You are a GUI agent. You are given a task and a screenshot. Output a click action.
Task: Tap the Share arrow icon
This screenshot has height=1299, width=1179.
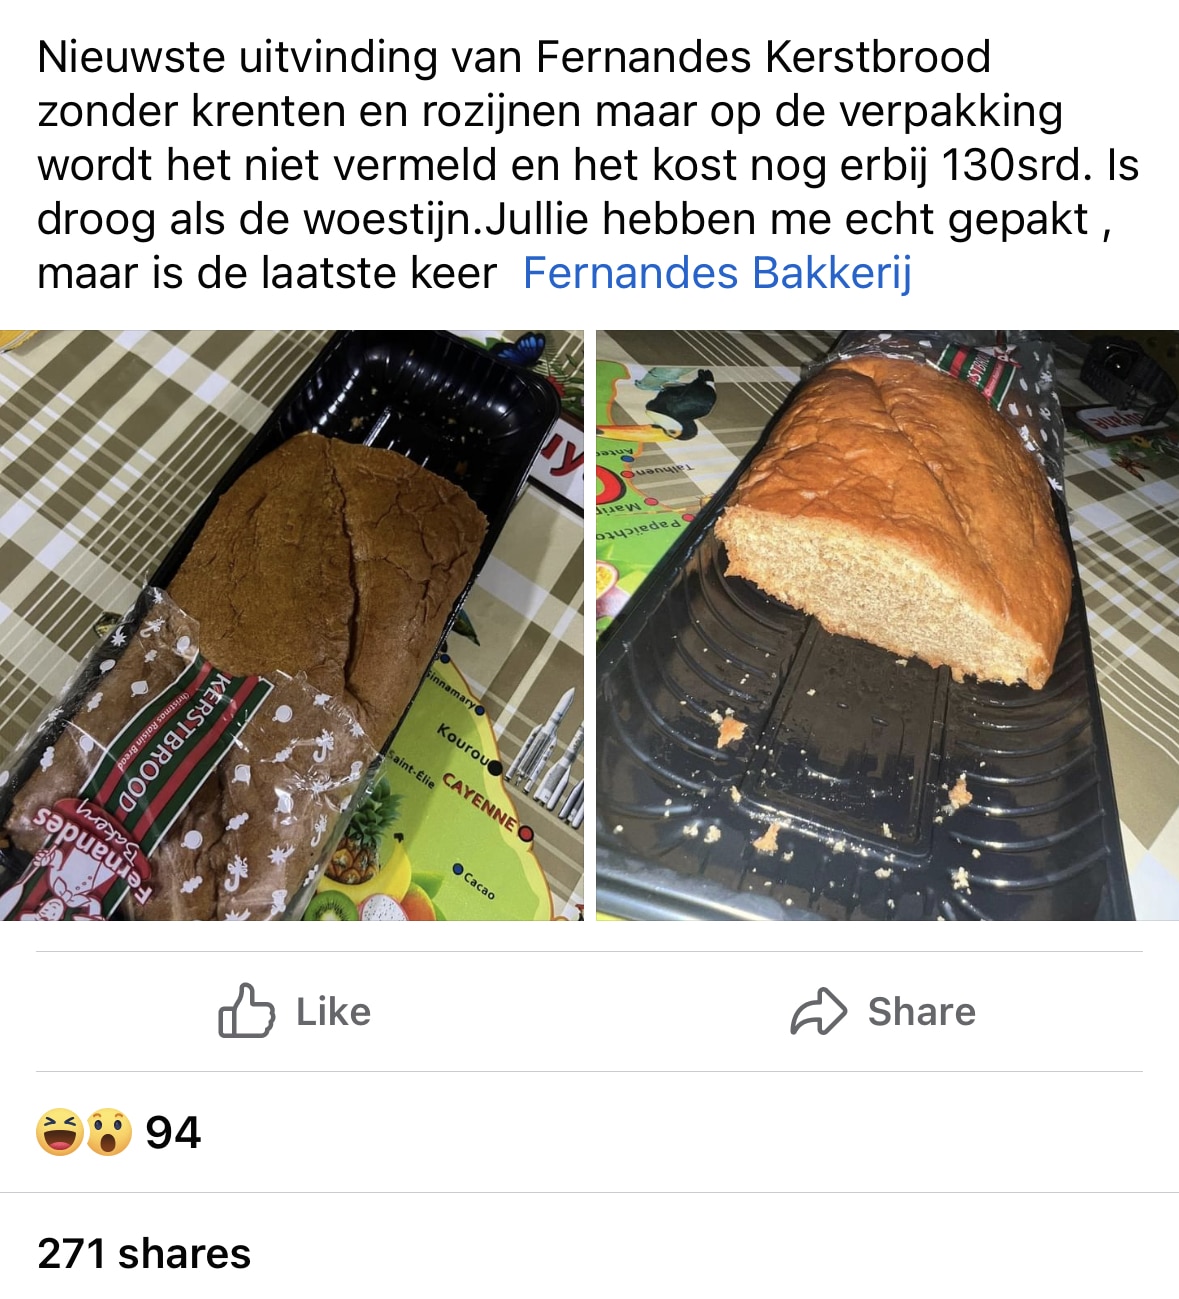coord(819,1011)
